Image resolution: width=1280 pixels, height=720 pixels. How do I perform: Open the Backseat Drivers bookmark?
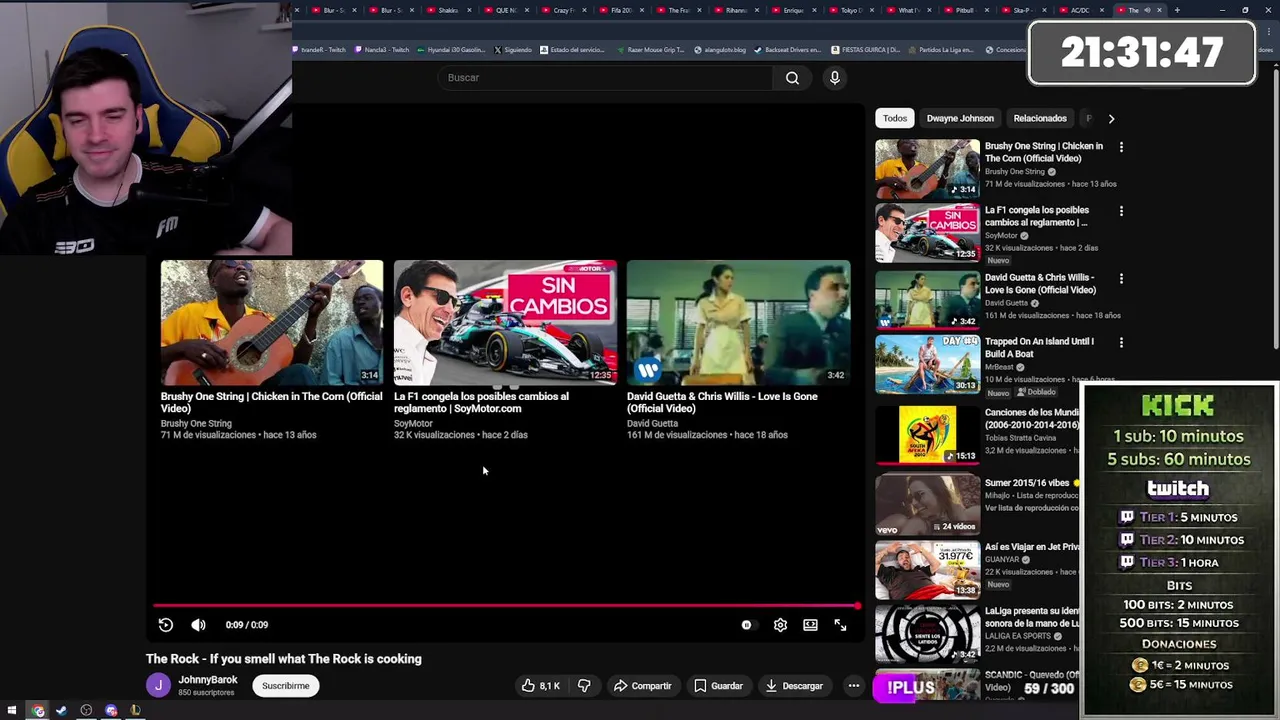[x=787, y=50]
